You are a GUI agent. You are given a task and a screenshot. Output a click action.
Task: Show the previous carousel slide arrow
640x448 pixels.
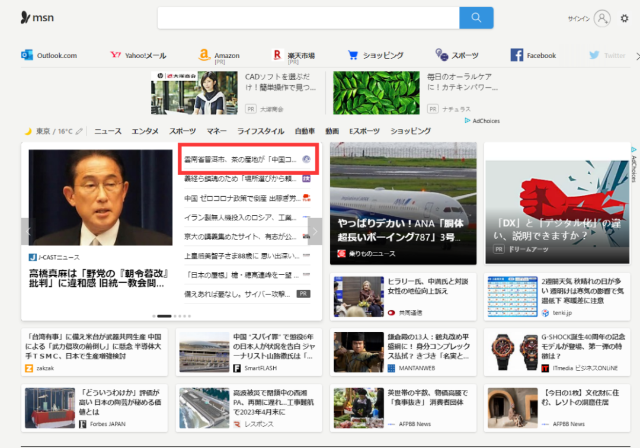[x=27, y=232]
